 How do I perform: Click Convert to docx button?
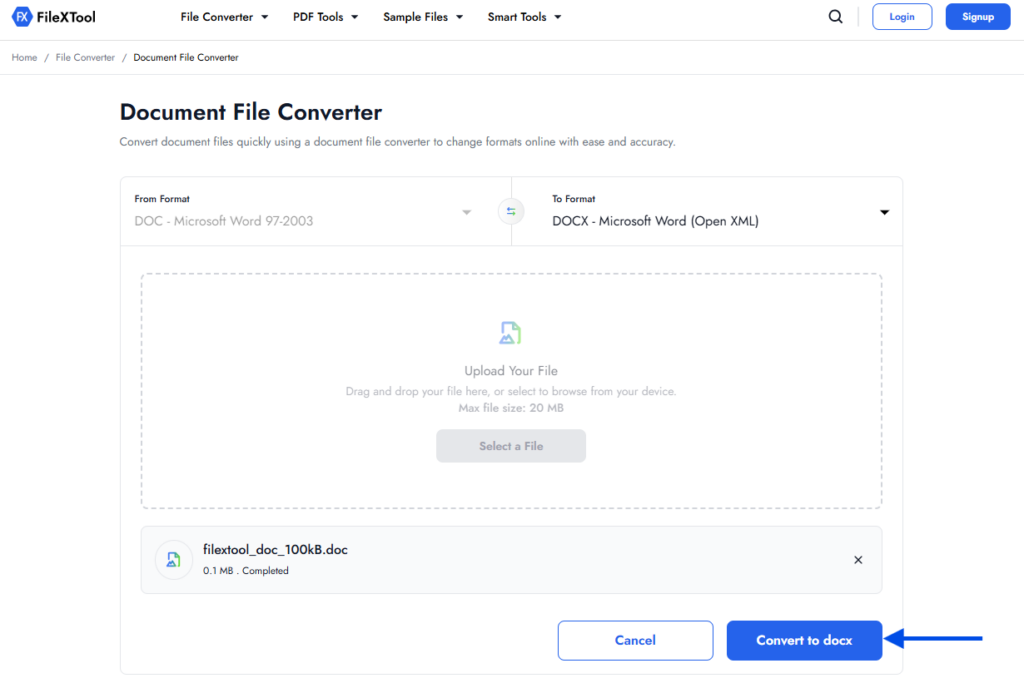(x=804, y=640)
